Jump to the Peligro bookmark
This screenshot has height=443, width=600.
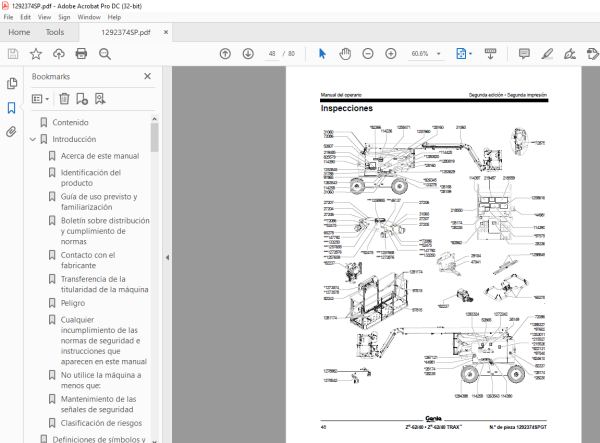(73, 303)
